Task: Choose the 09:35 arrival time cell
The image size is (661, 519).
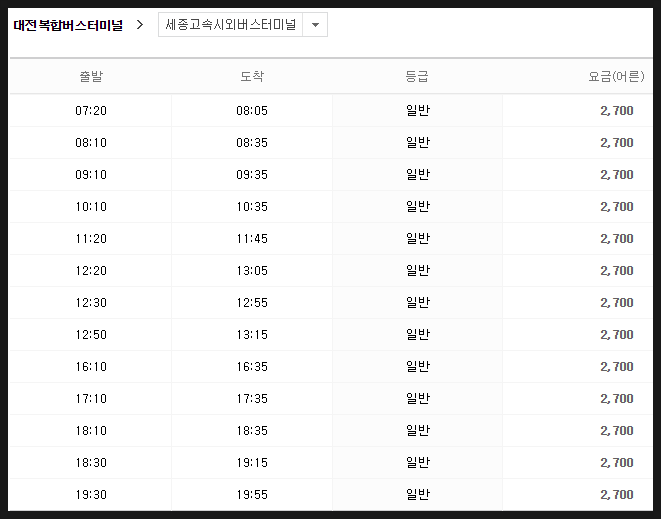Action: click(252, 175)
